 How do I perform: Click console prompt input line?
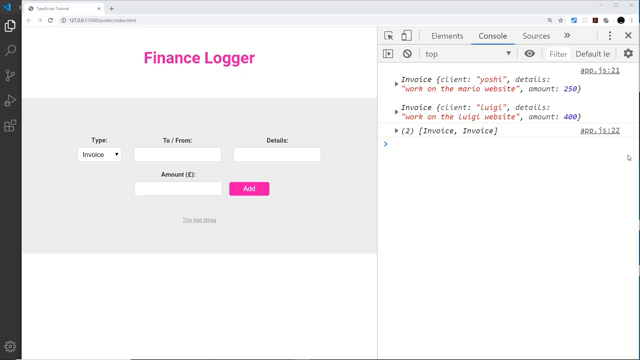[508, 144]
